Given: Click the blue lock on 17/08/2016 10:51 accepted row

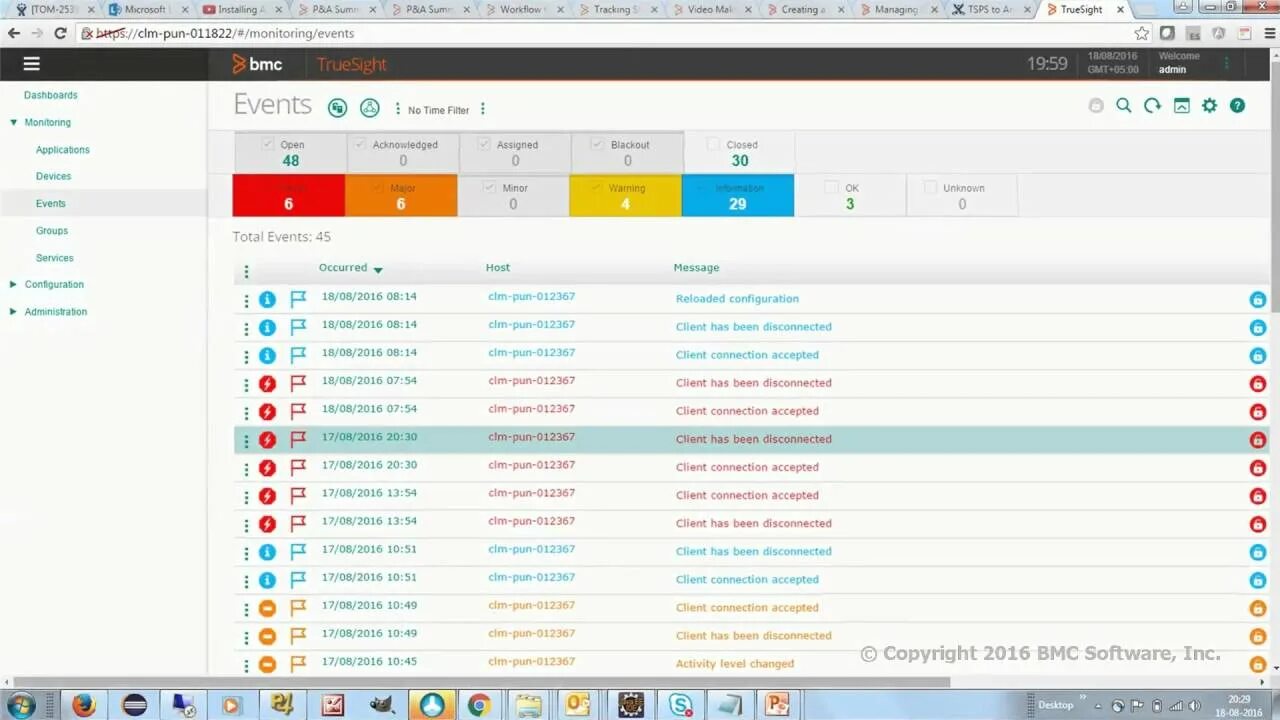Looking at the screenshot, I should point(1258,580).
